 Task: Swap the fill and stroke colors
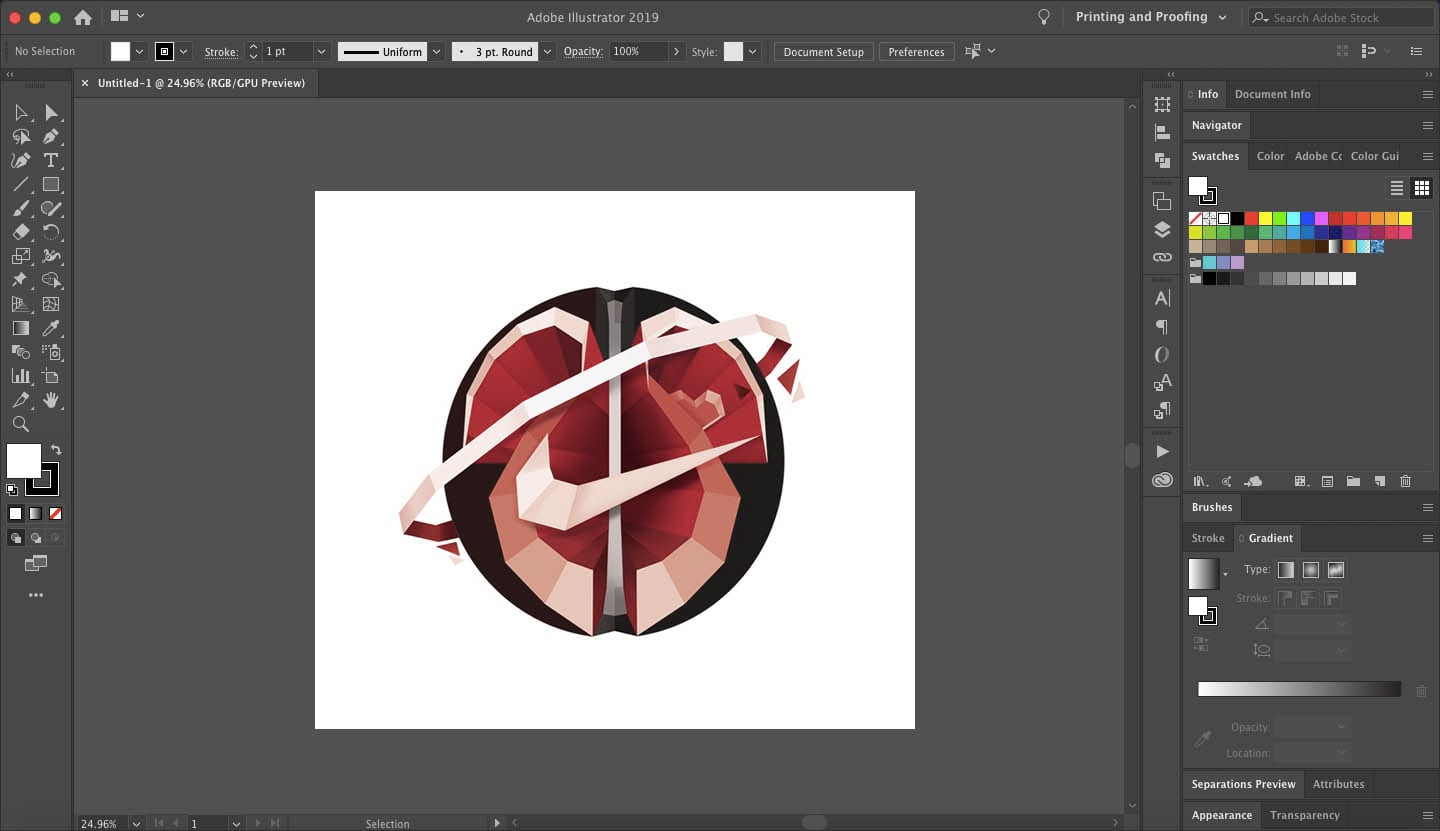pos(57,450)
